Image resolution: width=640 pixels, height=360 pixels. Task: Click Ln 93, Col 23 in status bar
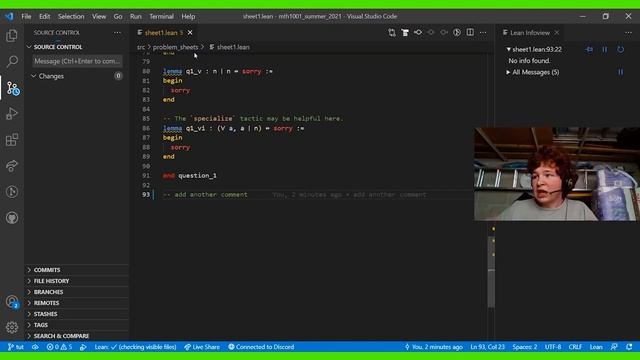(x=487, y=347)
